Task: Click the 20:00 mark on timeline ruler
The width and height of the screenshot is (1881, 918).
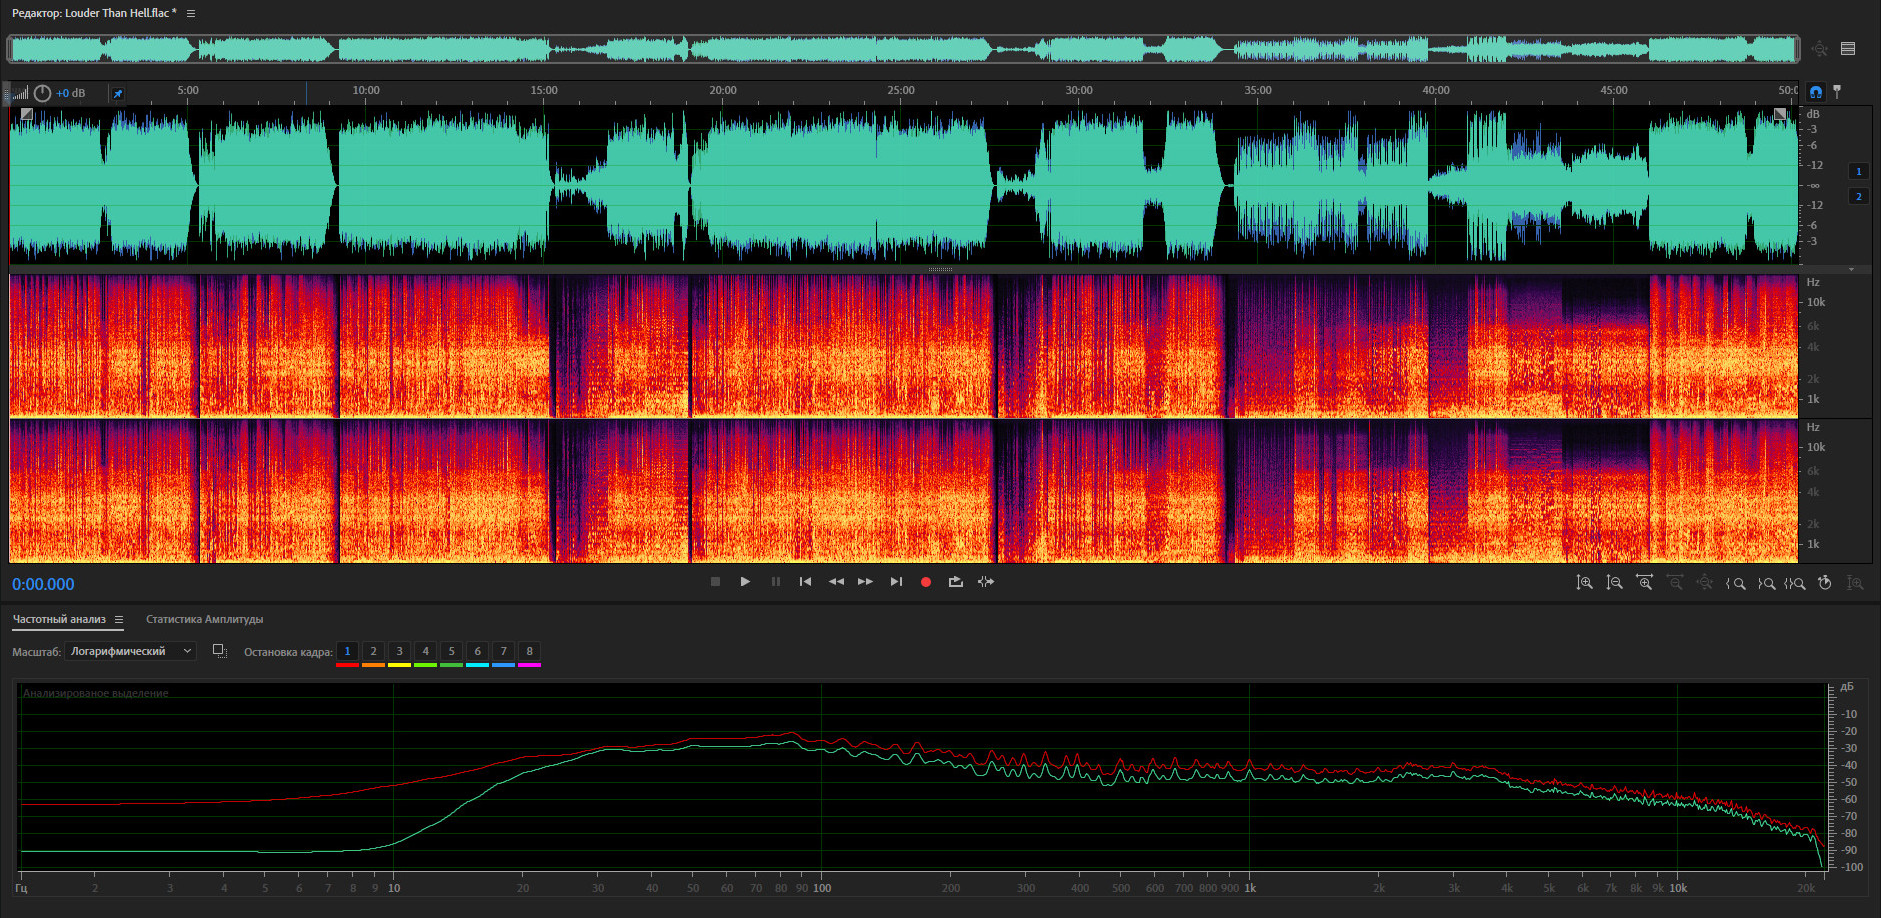Action: pyautogui.click(x=723, y=90)
